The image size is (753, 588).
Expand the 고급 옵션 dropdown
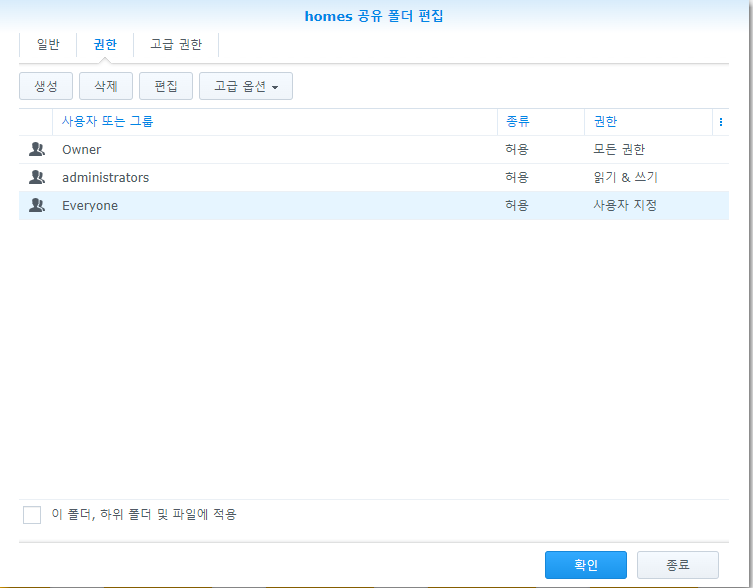pos(246,86)
